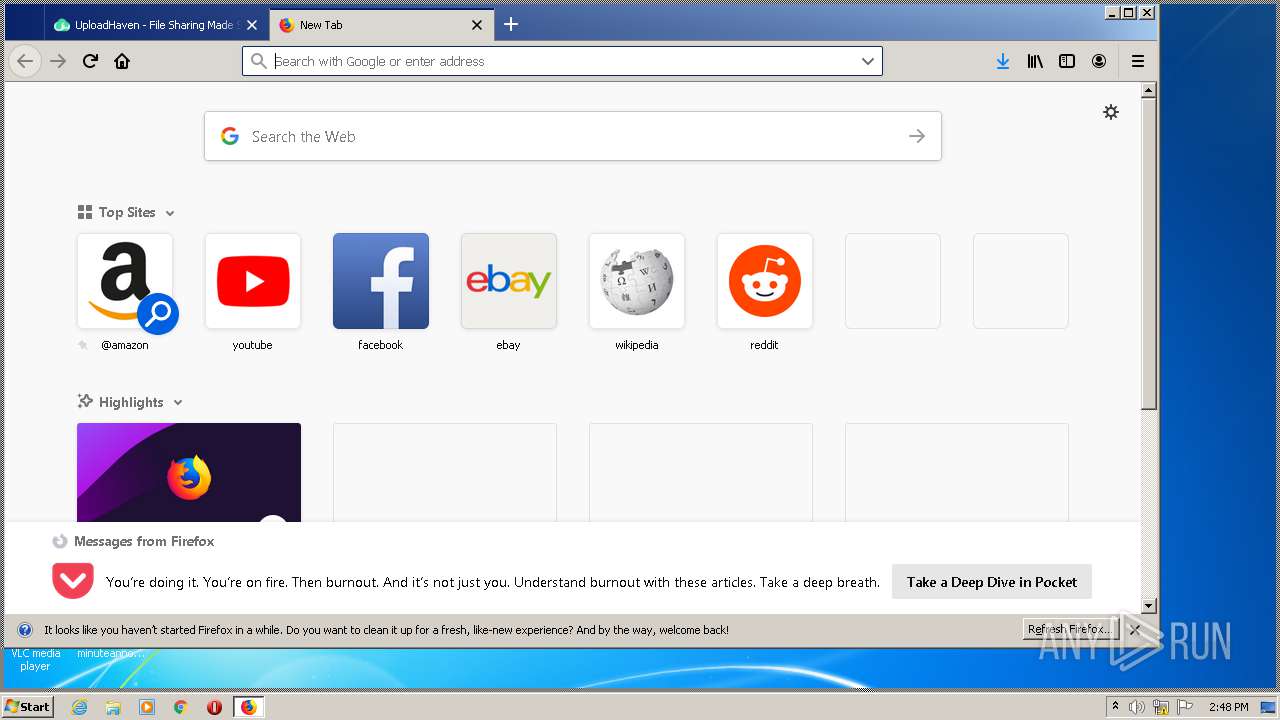Click the empty seventh top site tile
1280x720 pixels.
[x=893, y=281]
